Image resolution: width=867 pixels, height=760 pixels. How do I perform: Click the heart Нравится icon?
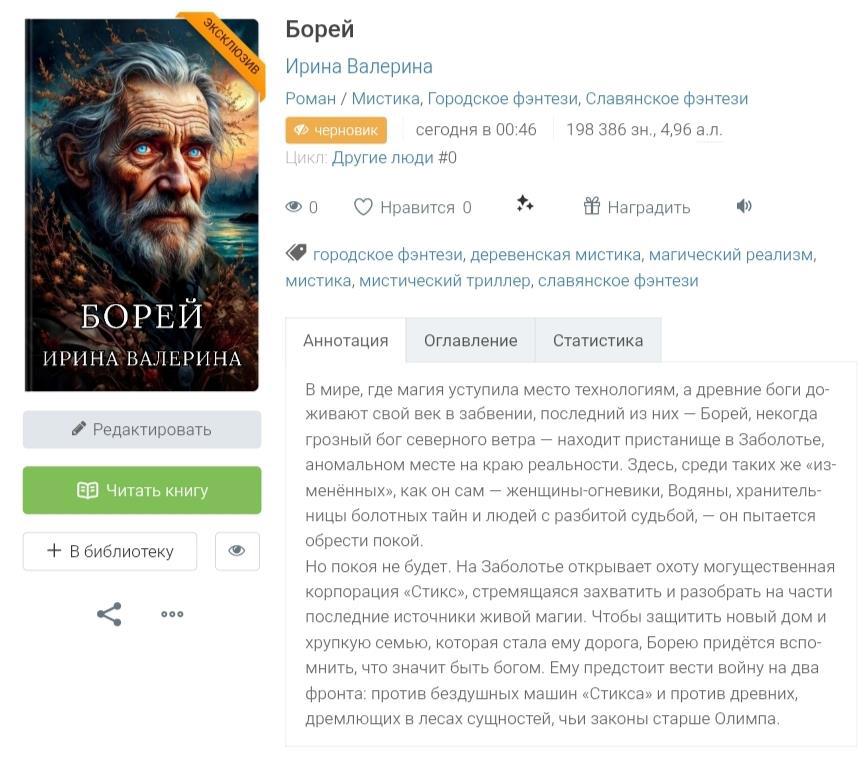tap(363, 207)
